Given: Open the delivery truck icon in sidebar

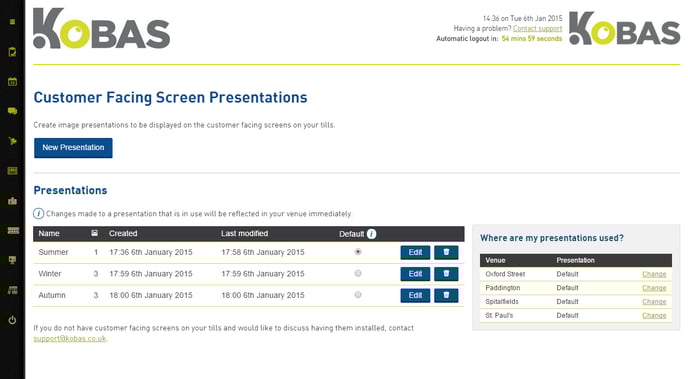Looking at the screenshot, I should (12, 111).
